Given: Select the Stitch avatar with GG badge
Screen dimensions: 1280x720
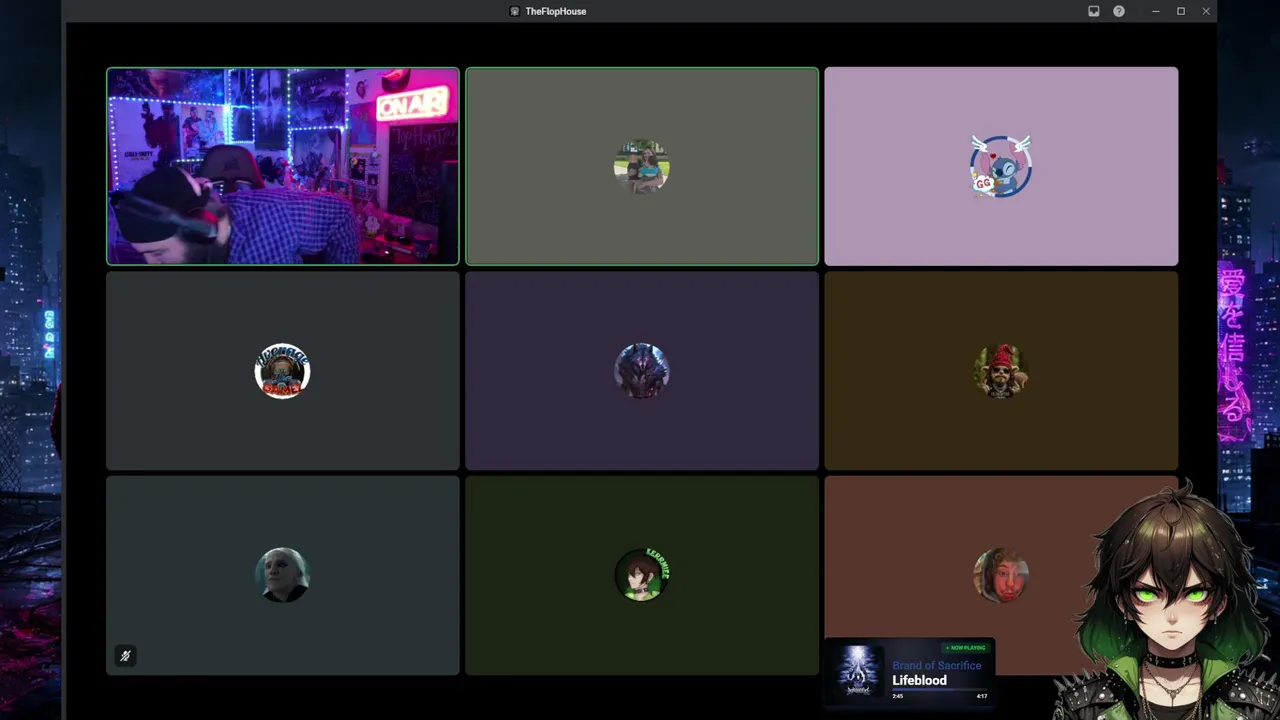Looking at the screenshot, I should click(1001, 166).
